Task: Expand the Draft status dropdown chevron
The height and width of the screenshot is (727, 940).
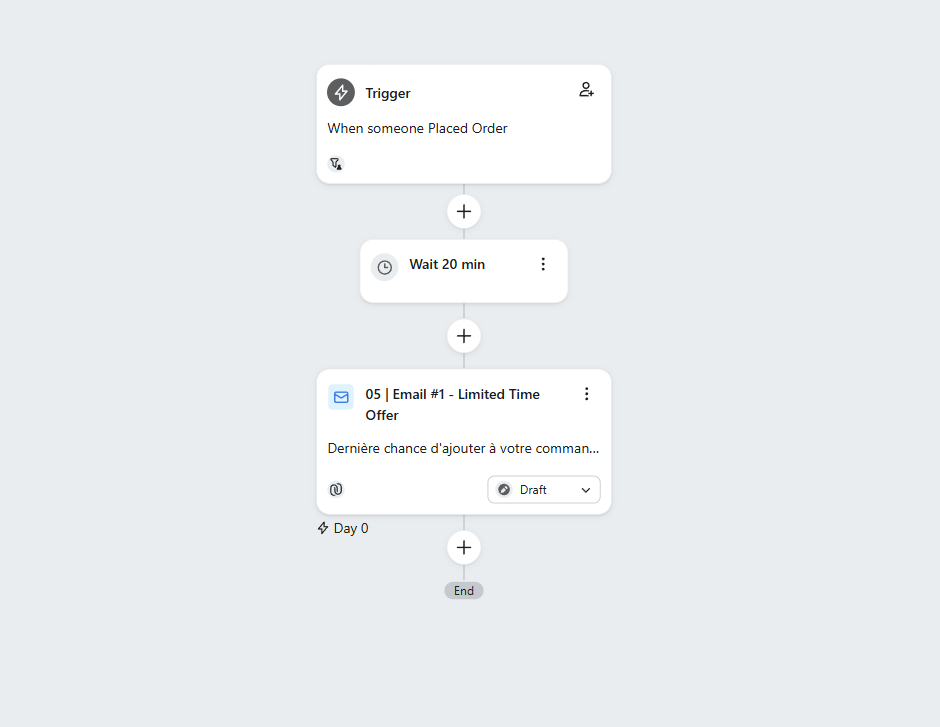Action: [x=586, y=490]
